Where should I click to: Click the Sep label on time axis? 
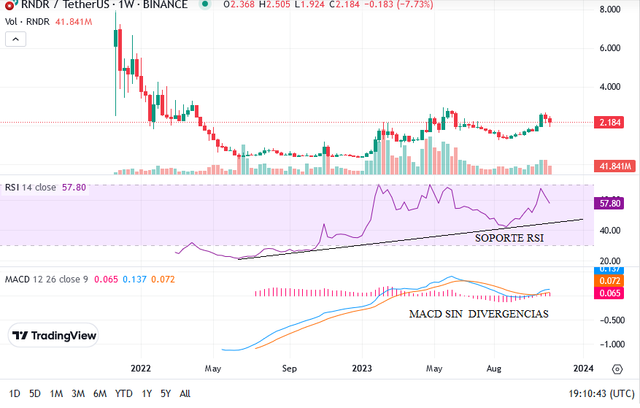(x=289, y=368)
